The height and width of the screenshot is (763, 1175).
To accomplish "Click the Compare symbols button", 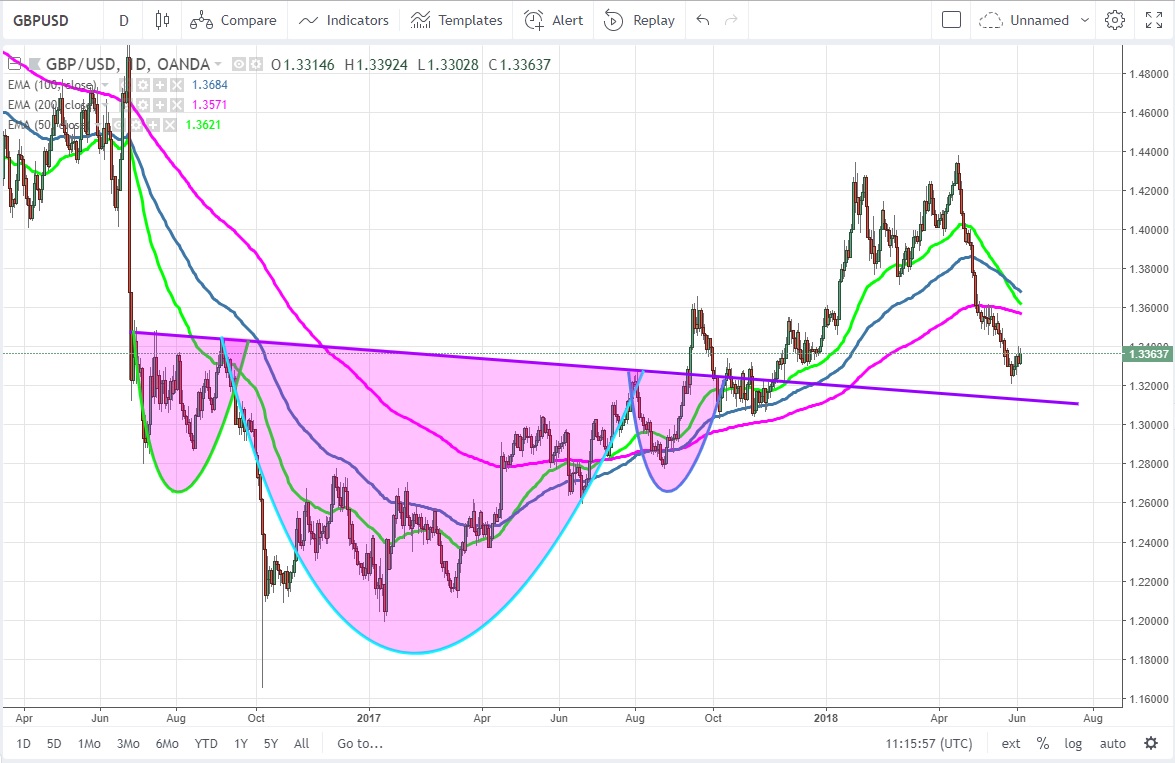I will coord(234,20).
